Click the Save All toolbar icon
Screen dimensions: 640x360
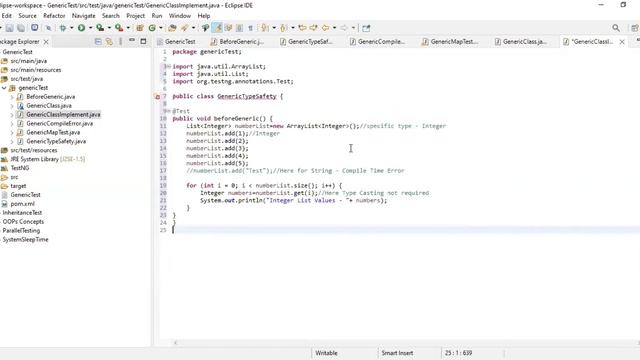pos(21,28)
